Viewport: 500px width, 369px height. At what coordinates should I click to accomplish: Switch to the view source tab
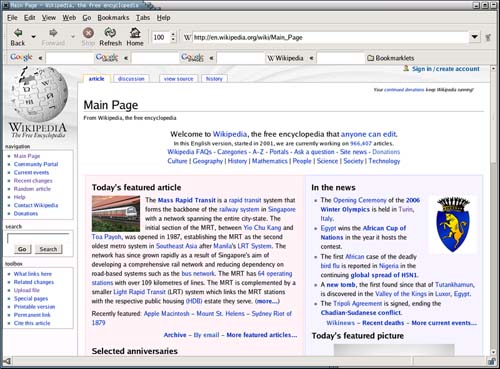(x=179, y=79)
